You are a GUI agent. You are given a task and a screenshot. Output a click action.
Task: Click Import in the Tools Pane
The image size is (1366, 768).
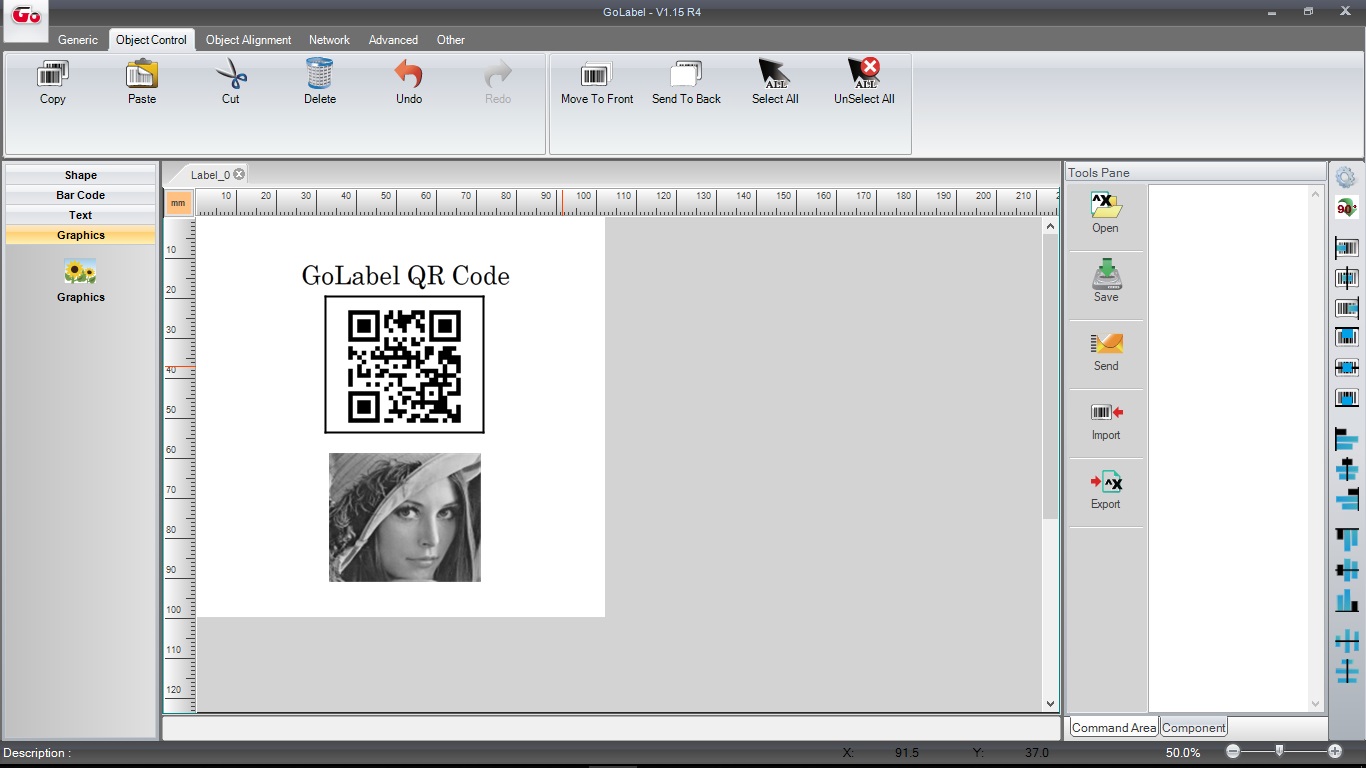(x=1105, y=421)
